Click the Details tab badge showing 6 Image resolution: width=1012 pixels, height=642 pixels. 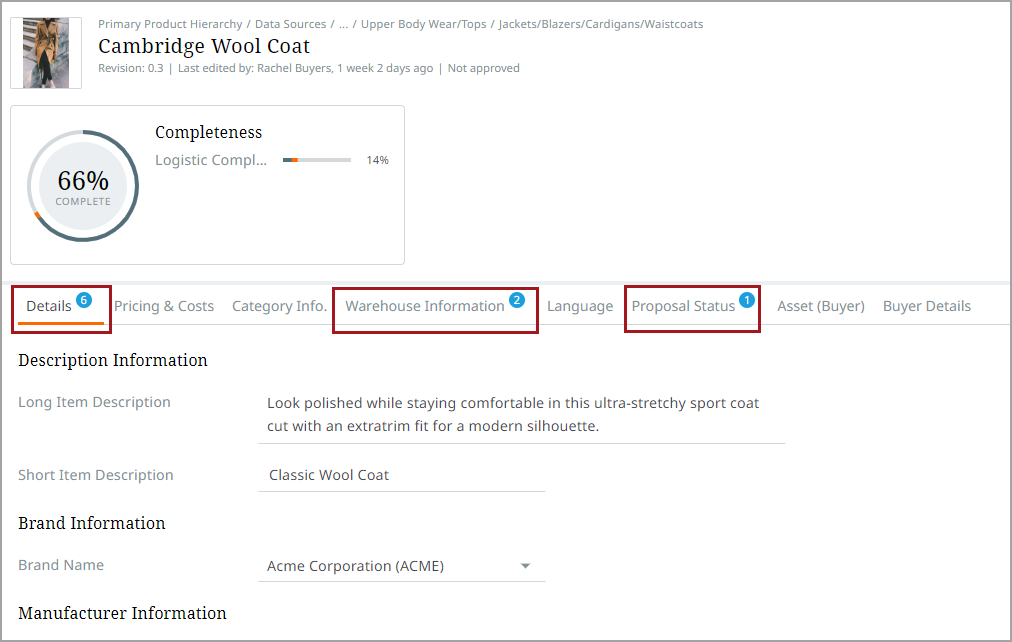pos(84,299)
